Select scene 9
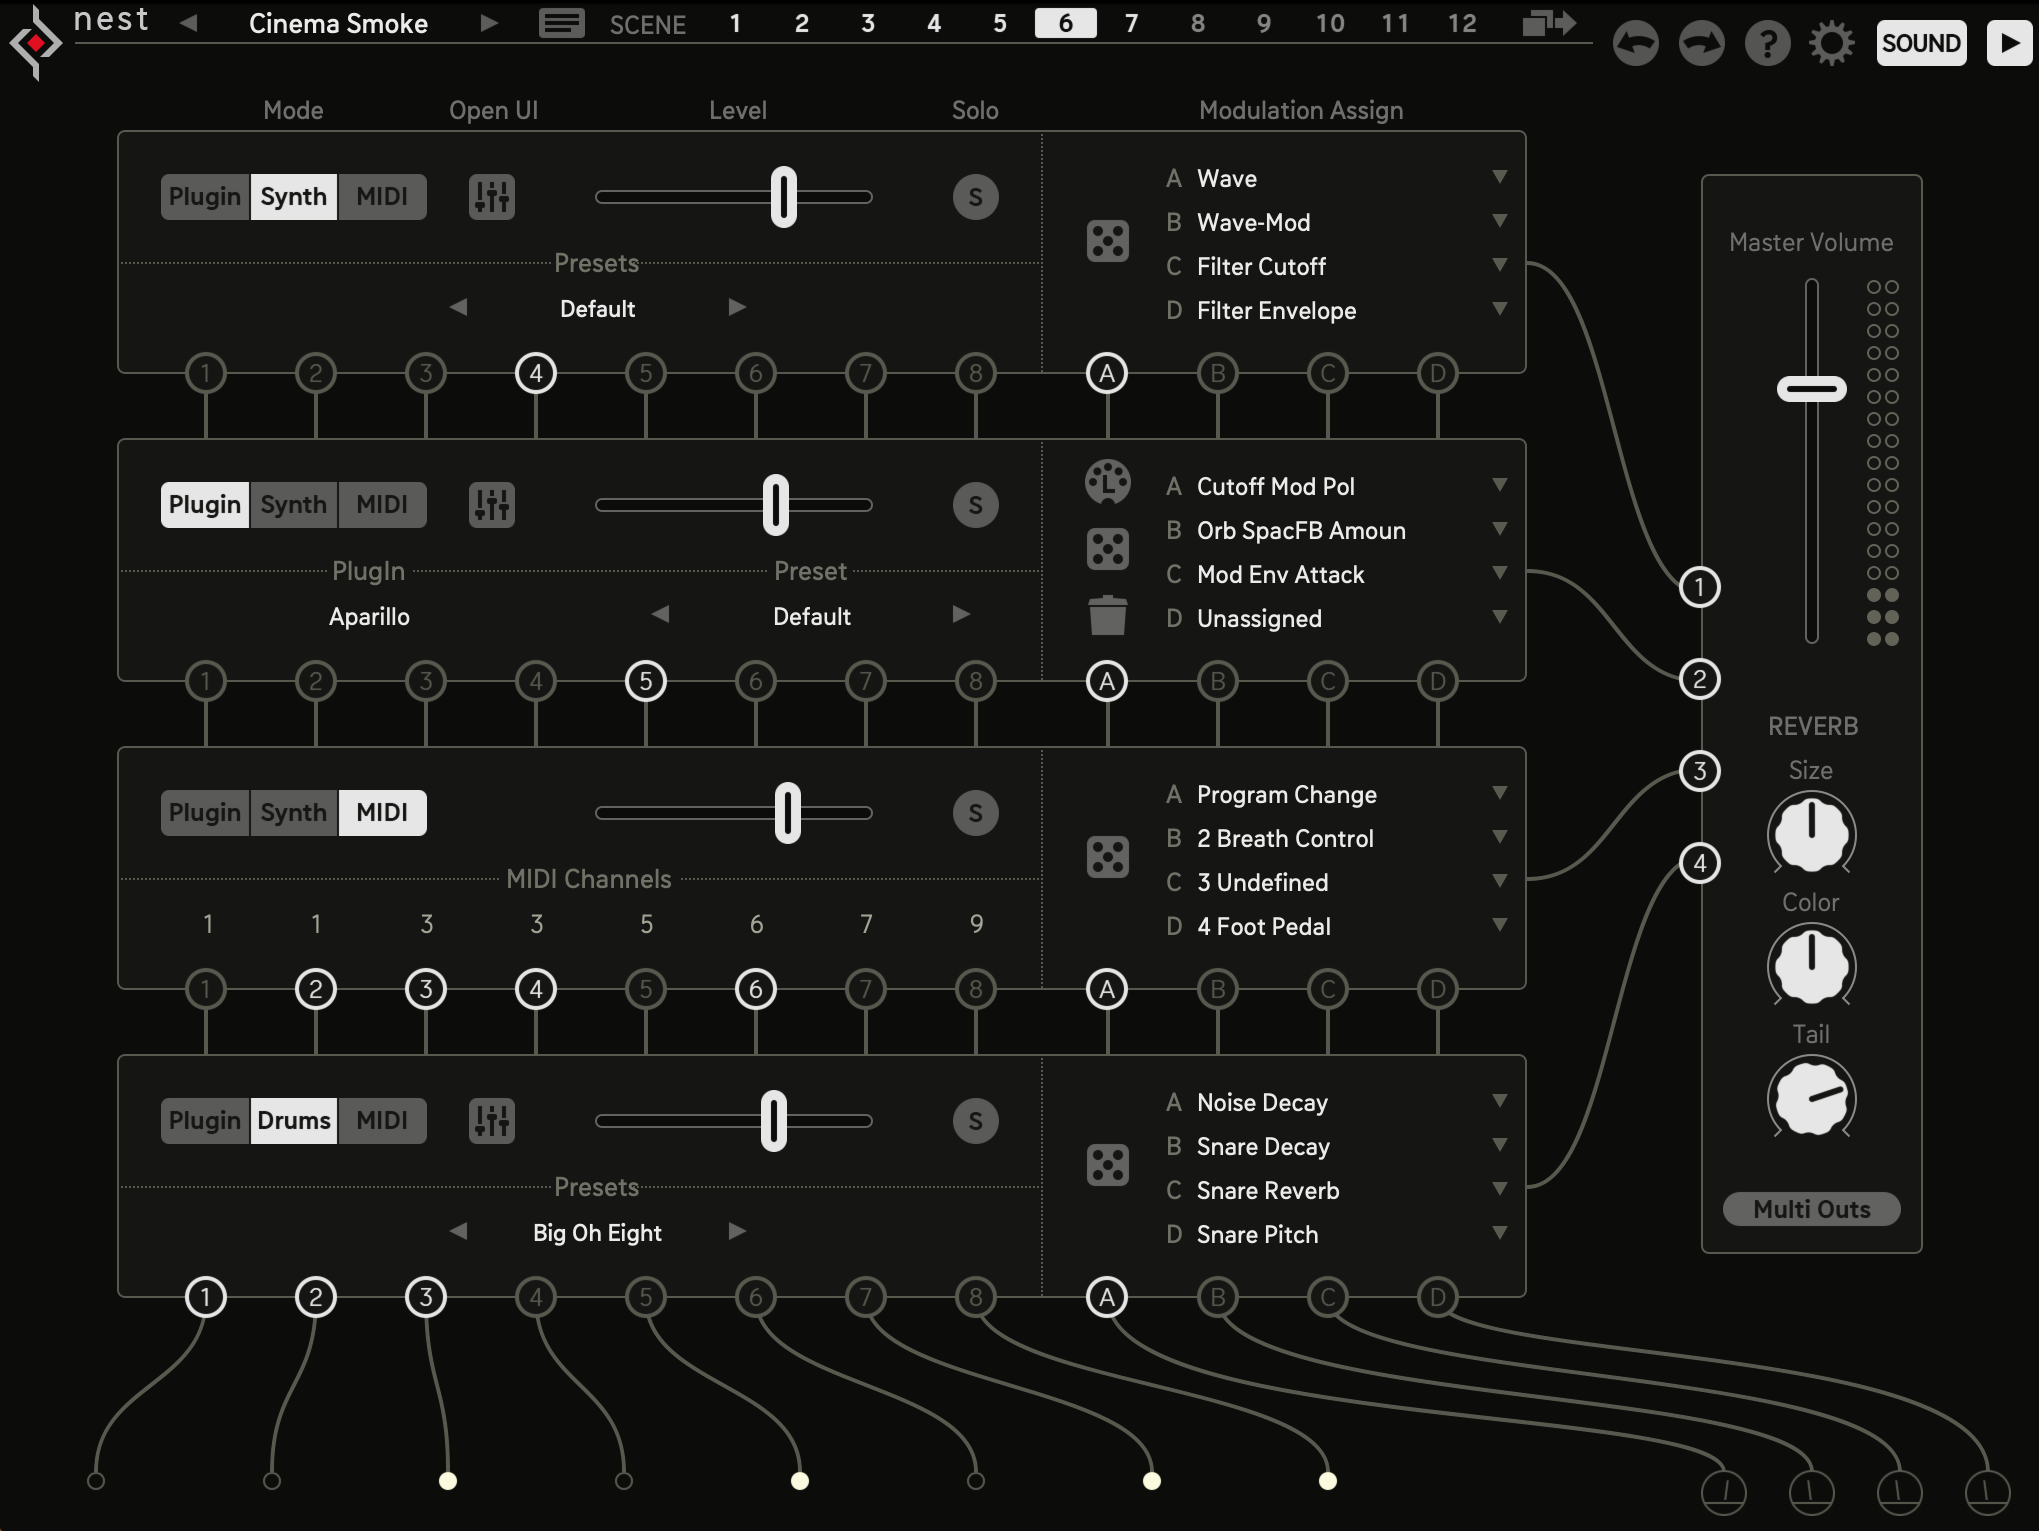Screen dimensions: 2039x1531 [x=1263, y=24]
